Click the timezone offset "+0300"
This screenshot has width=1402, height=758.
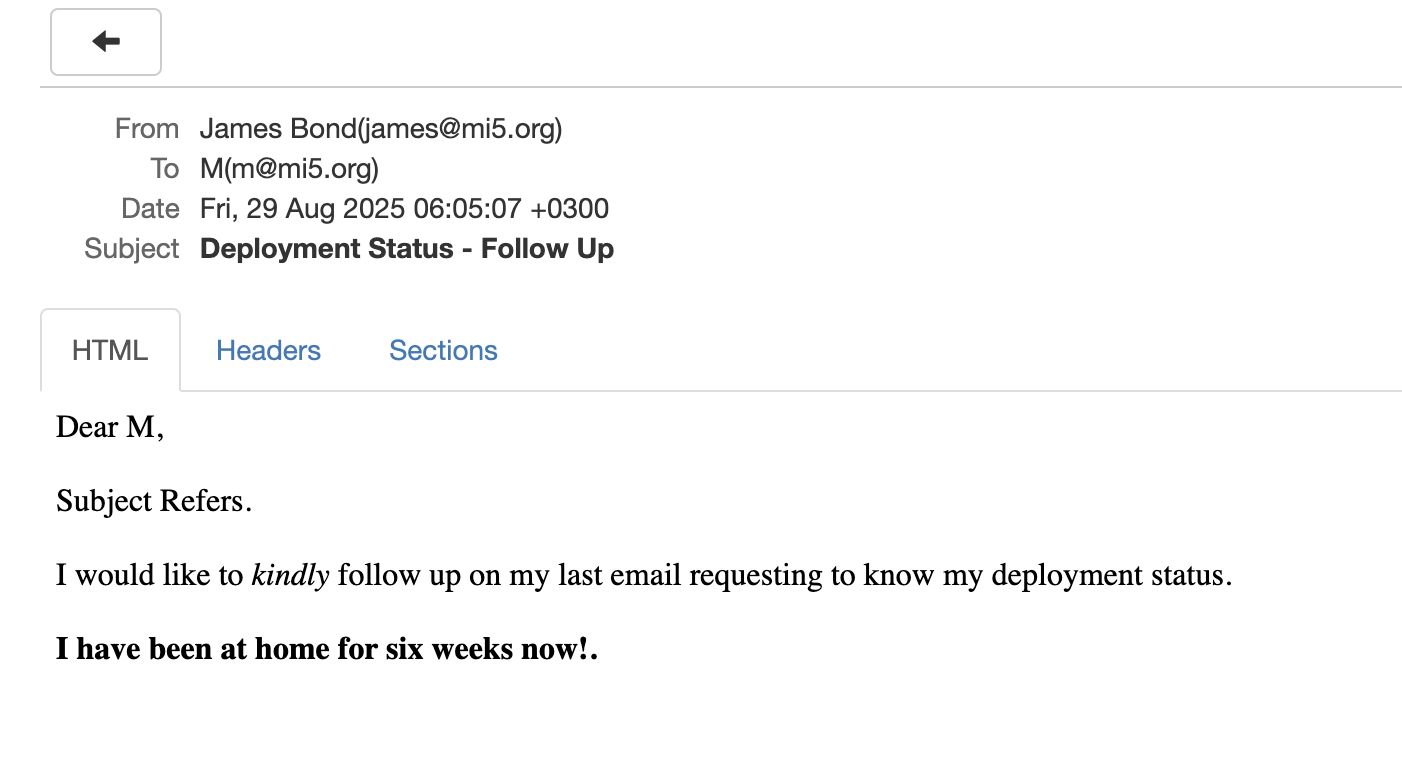pyautogui.click(x=570, y=209)
